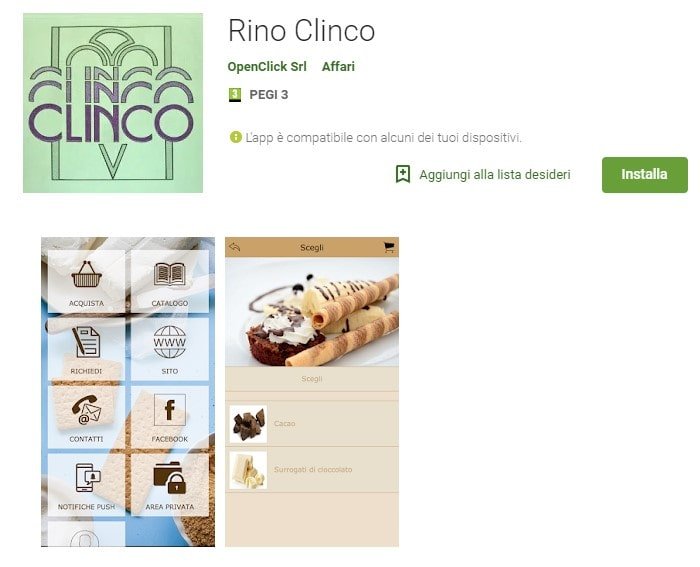This screenshot has width=700, height=567.
Task: Tap the Richiedi document icon
Action: click(x=86, y=342)
